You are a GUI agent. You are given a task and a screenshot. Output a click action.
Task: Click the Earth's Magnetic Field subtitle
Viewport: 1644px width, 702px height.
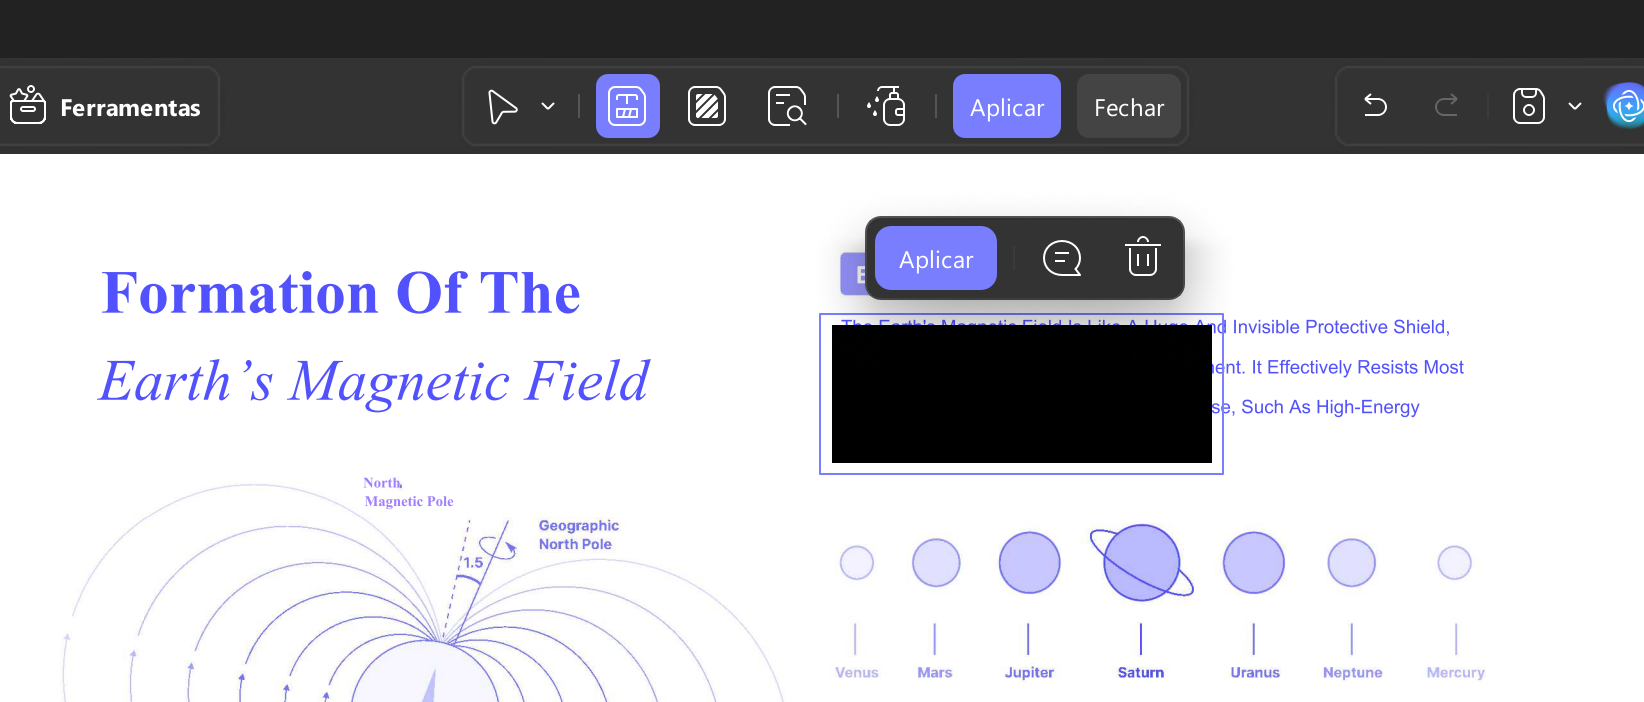(375, 381)
